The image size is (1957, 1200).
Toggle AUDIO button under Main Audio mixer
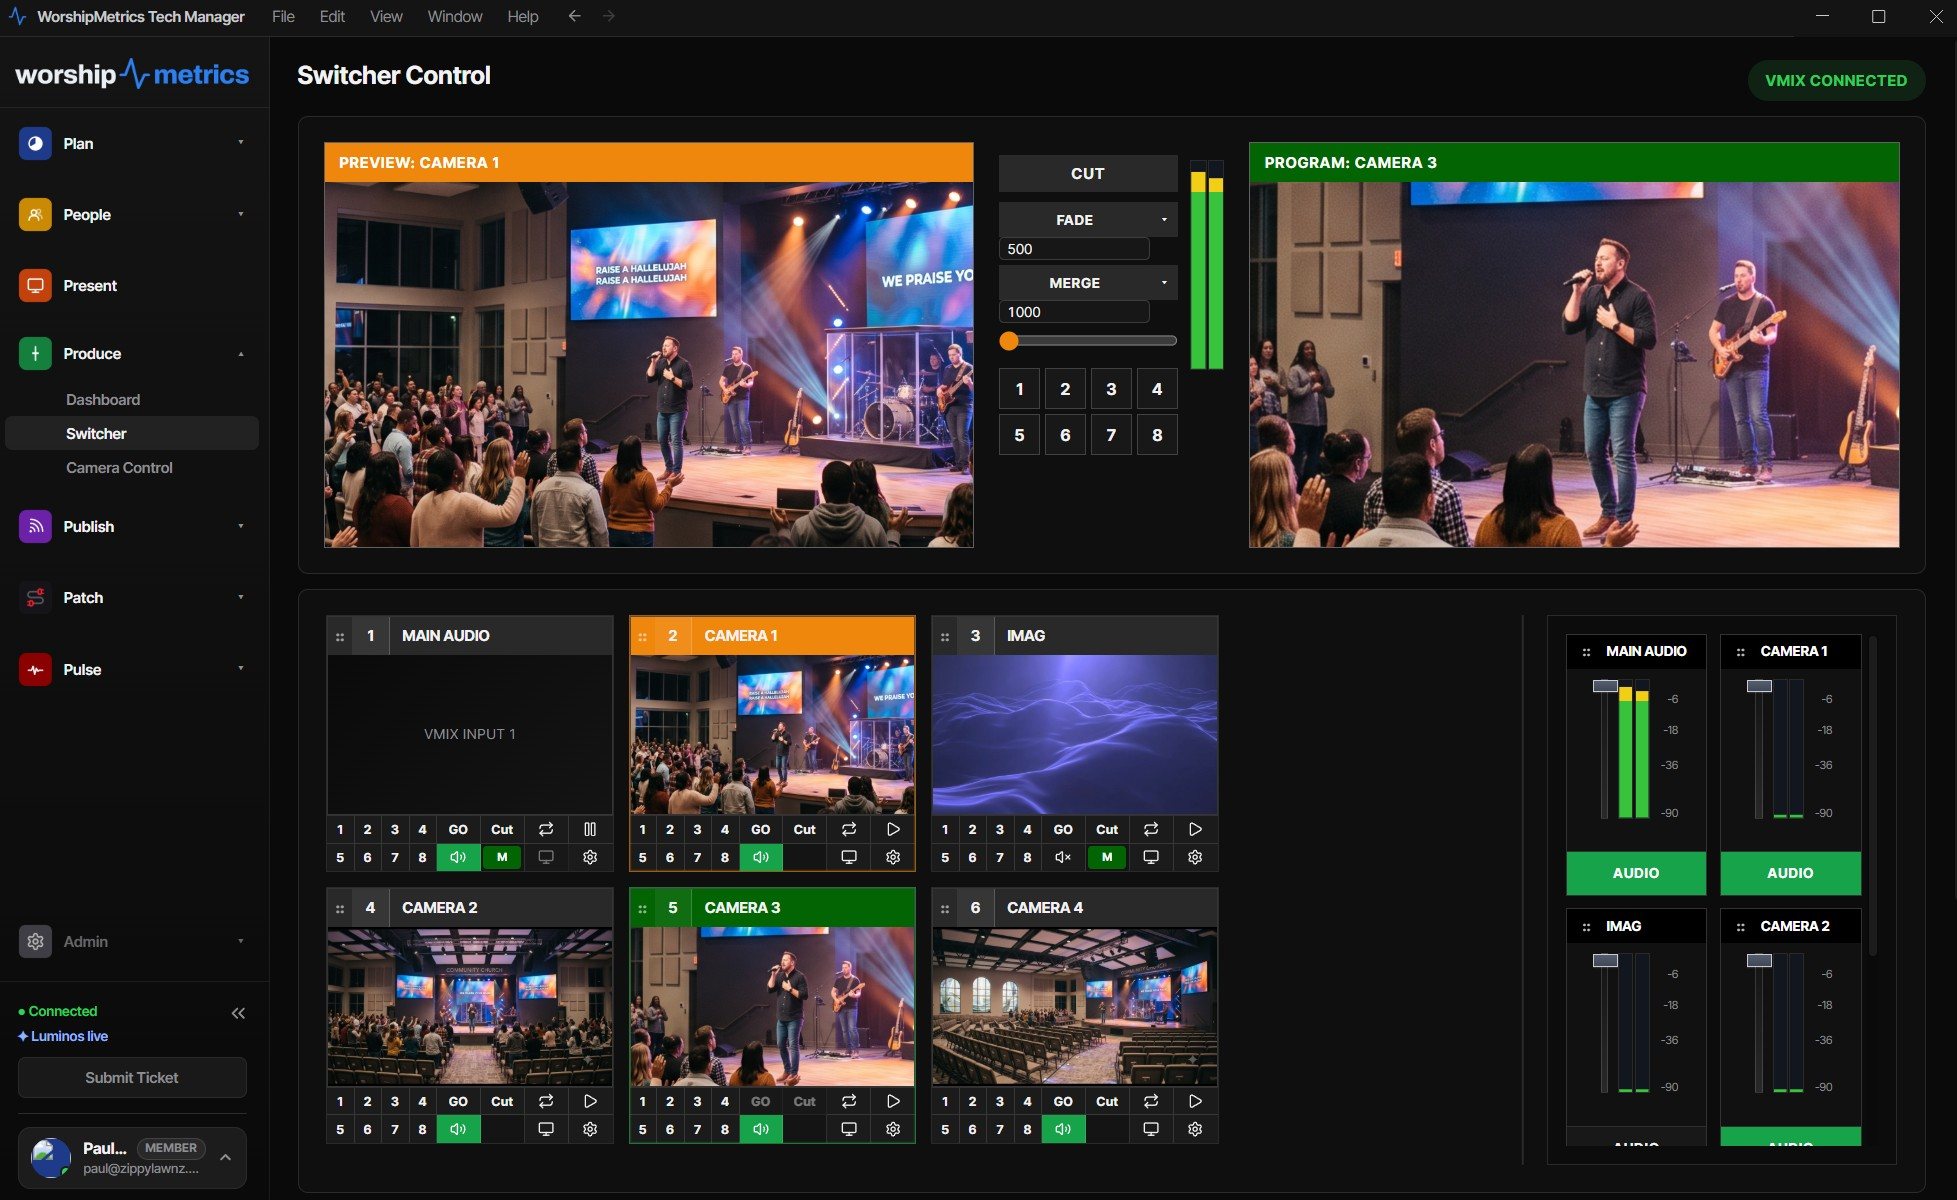coord(1636,873)
